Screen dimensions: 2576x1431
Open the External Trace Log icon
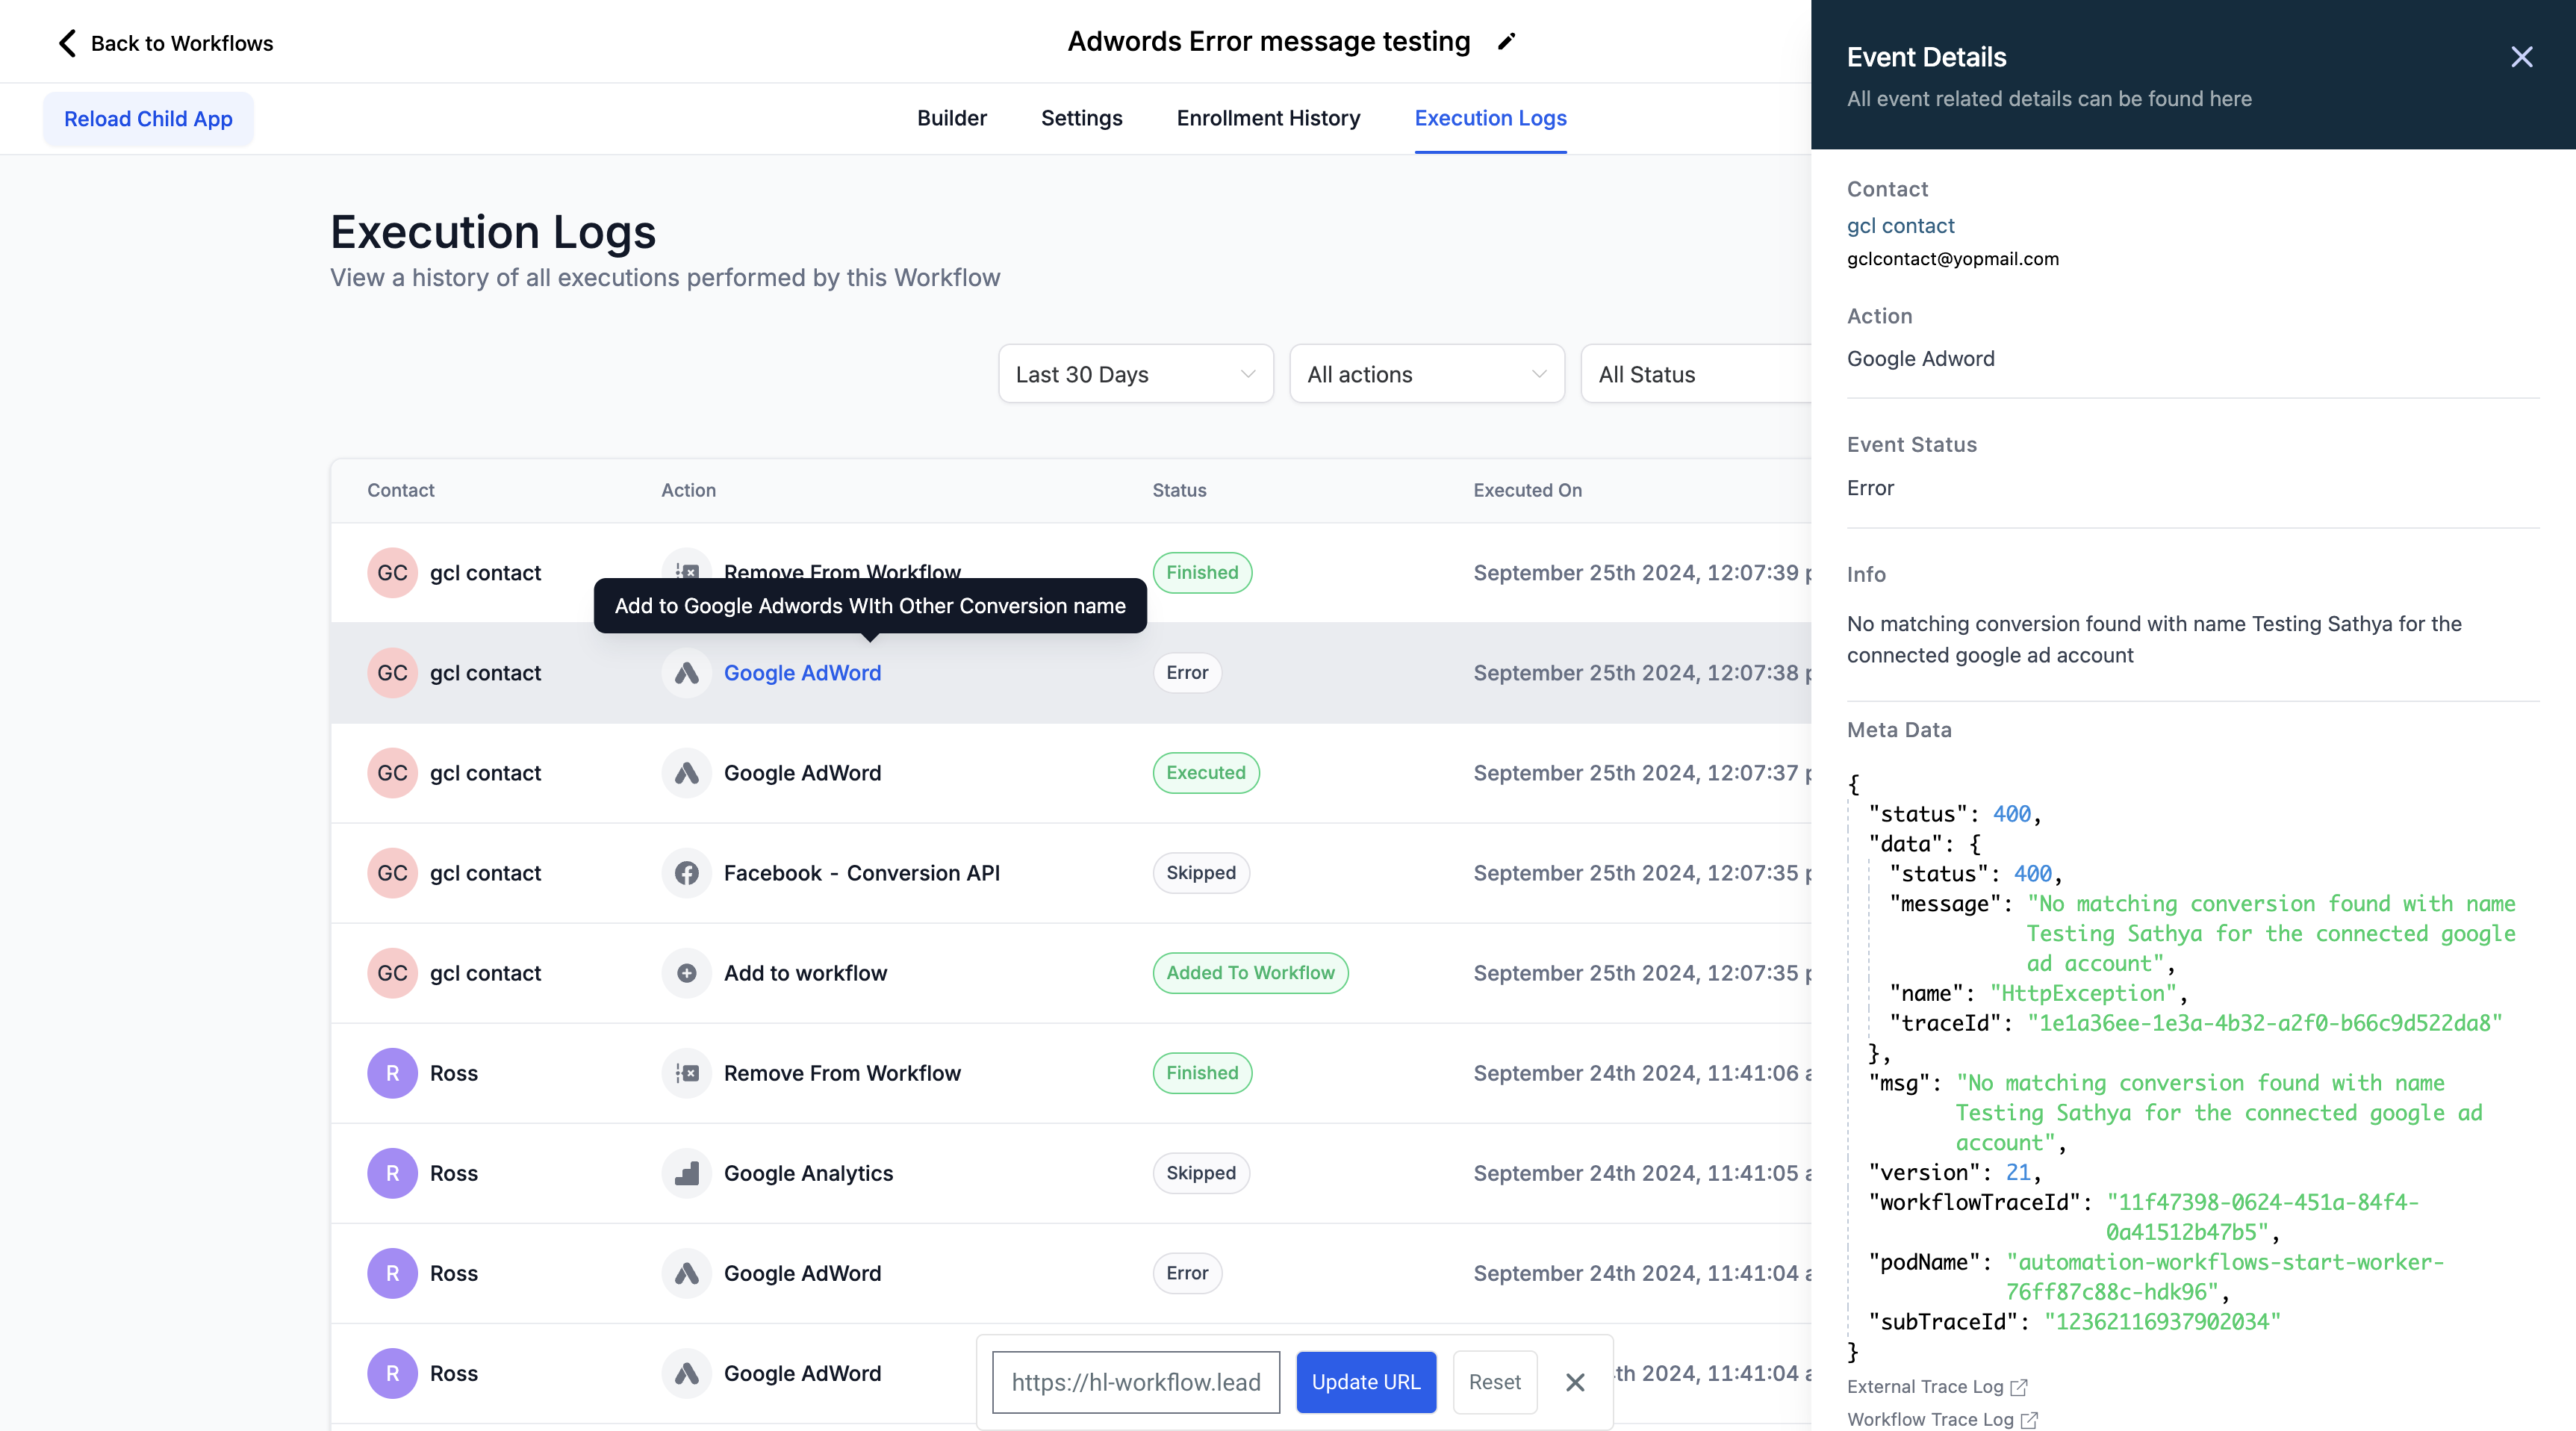tap(2019, 1387)
